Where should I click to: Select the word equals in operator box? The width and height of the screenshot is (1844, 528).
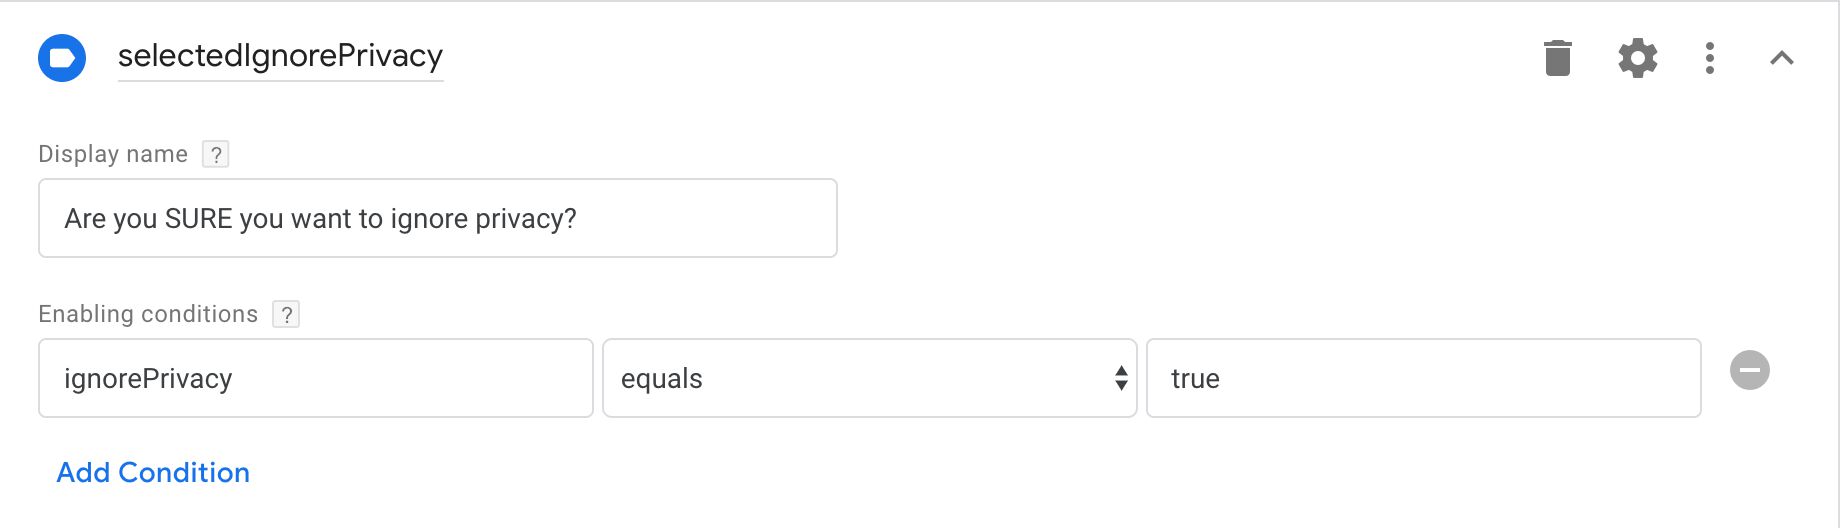pyautogui.click(x=662, y=379)
